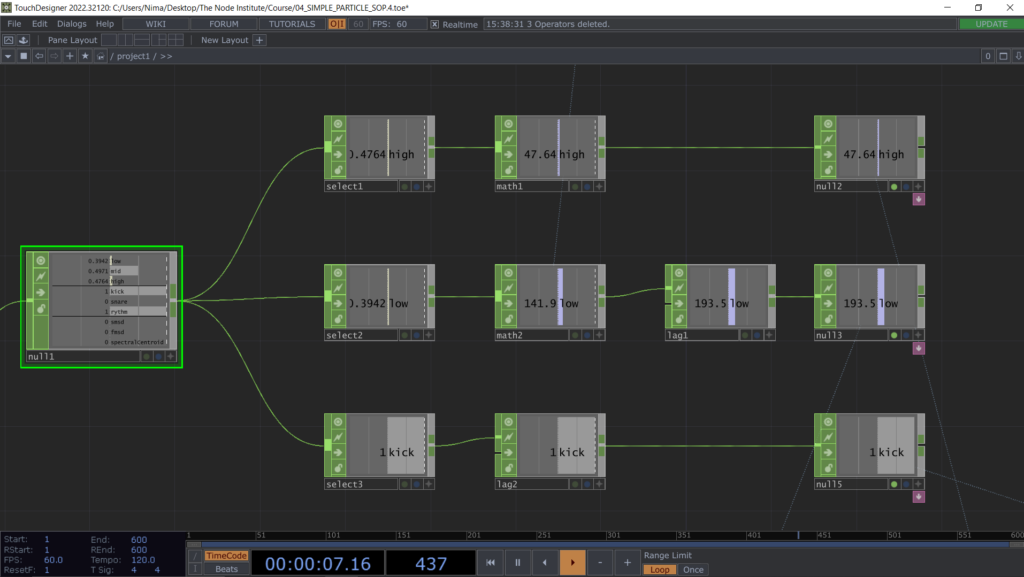Select the three pane layout preset
This screenshot has width=1024, height=577.
point(159,40)
